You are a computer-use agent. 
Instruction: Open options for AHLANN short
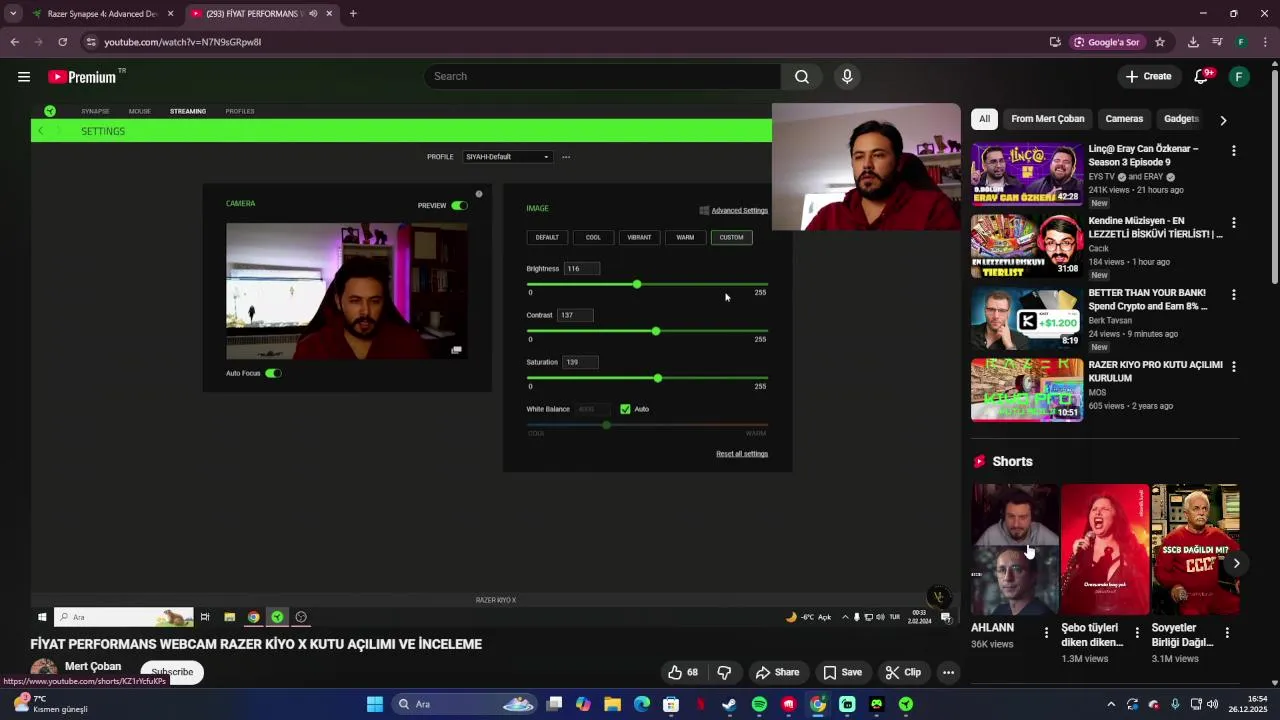[1046, 633]
